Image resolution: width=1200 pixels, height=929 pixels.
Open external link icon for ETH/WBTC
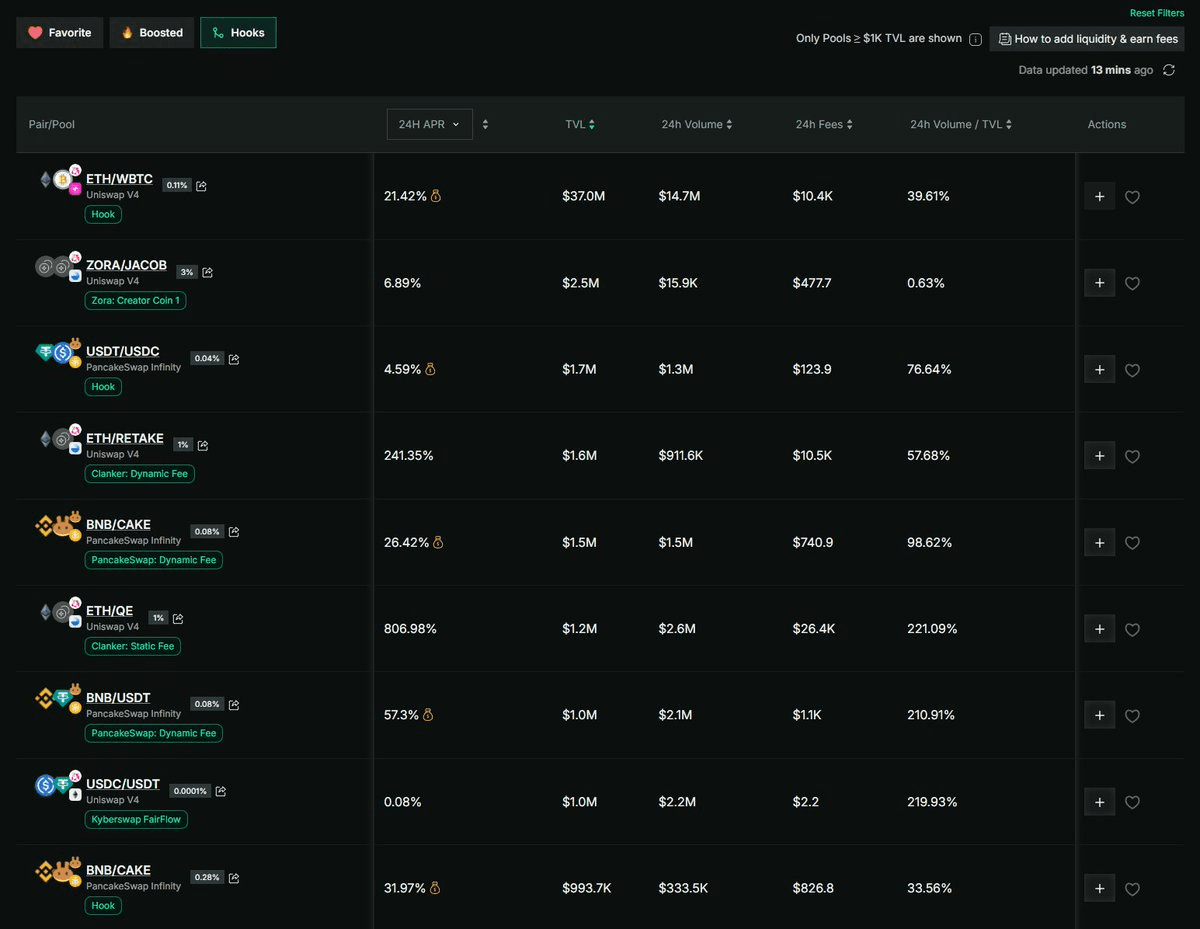pos(202,186)
